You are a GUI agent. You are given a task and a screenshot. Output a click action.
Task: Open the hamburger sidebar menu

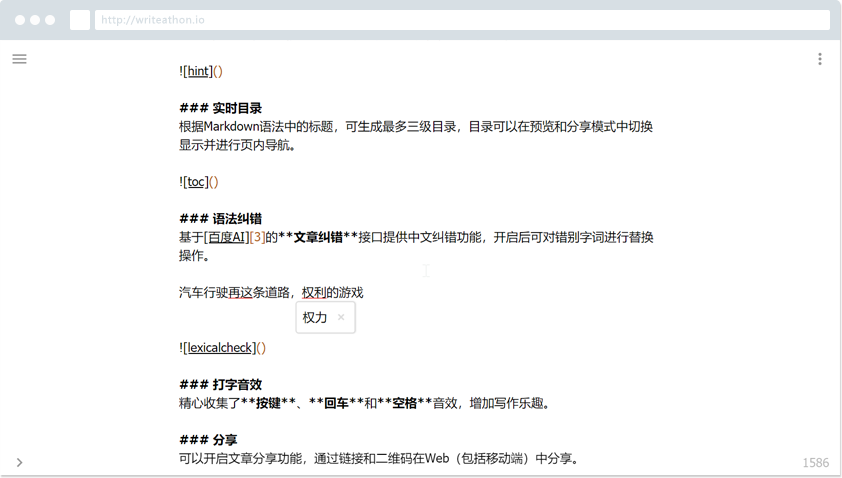click(19, 59)
